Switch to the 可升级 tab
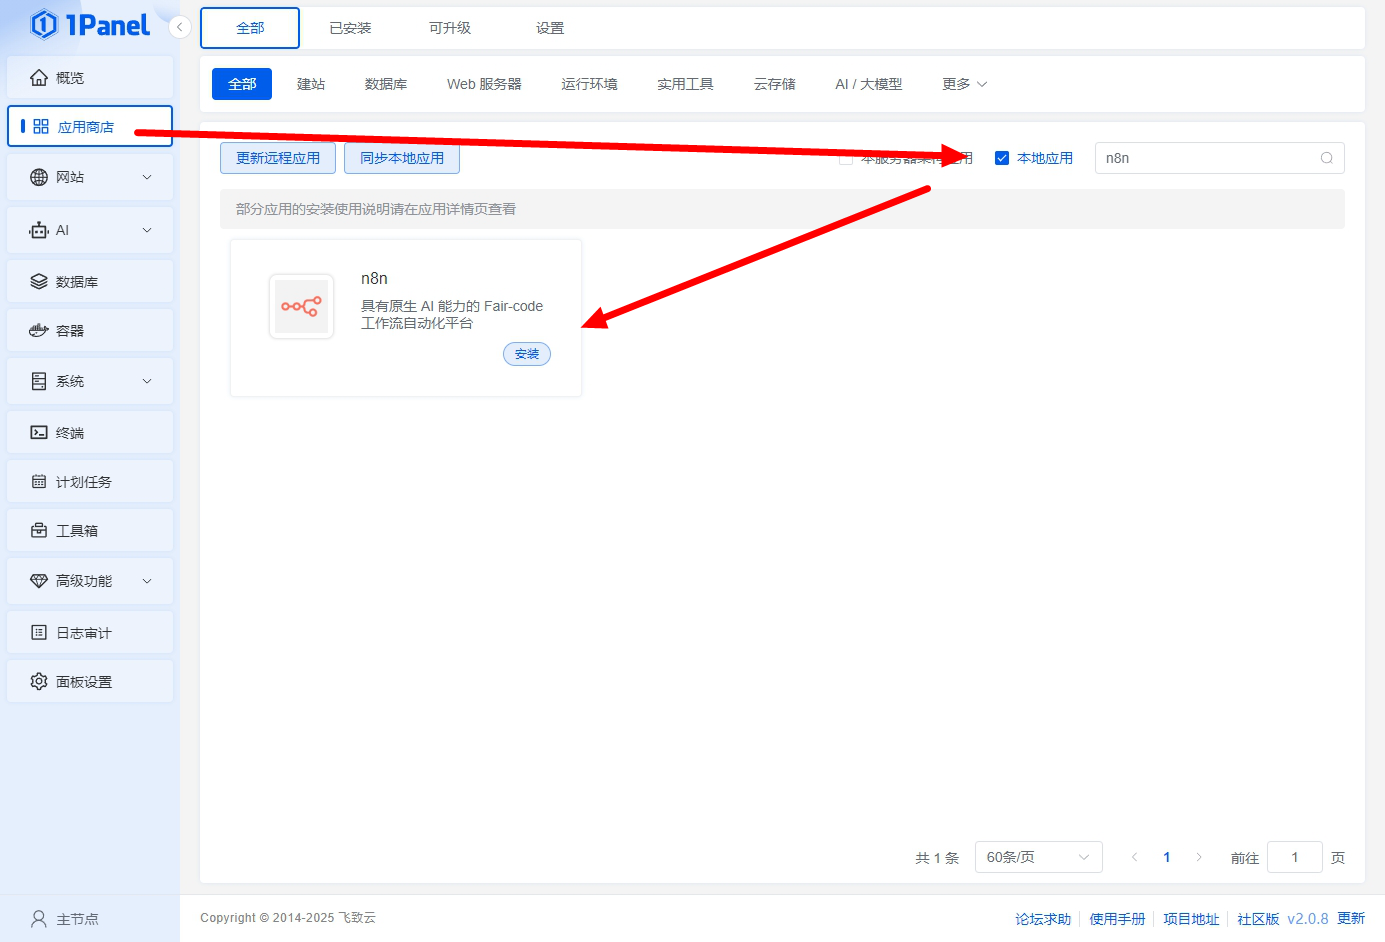 coord(450,28)
